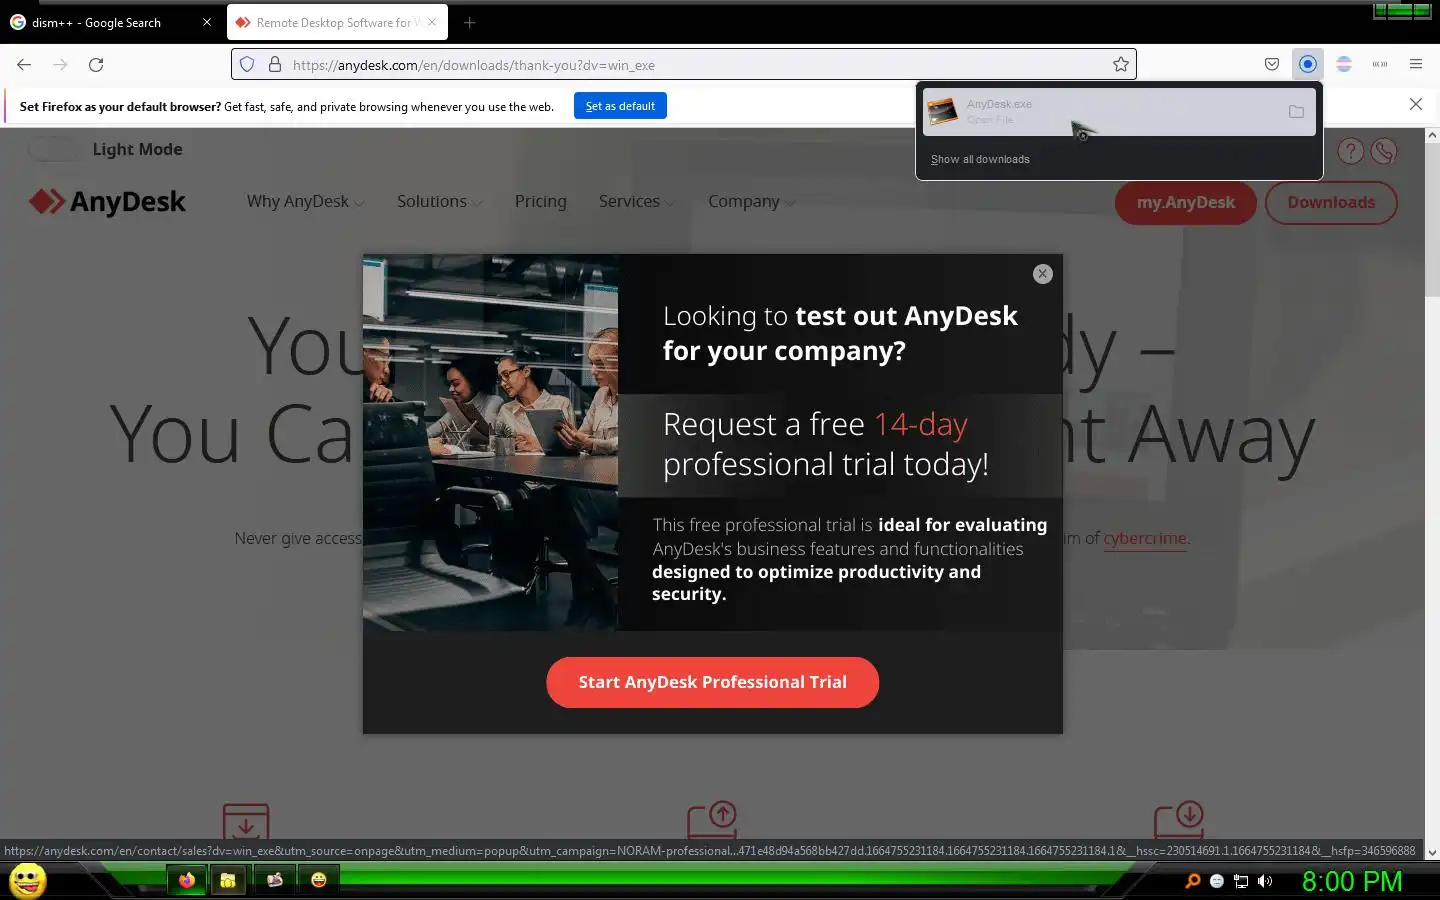1440x900 pixels.
Task: Click the network tray icon
Action: (1241, 881)
